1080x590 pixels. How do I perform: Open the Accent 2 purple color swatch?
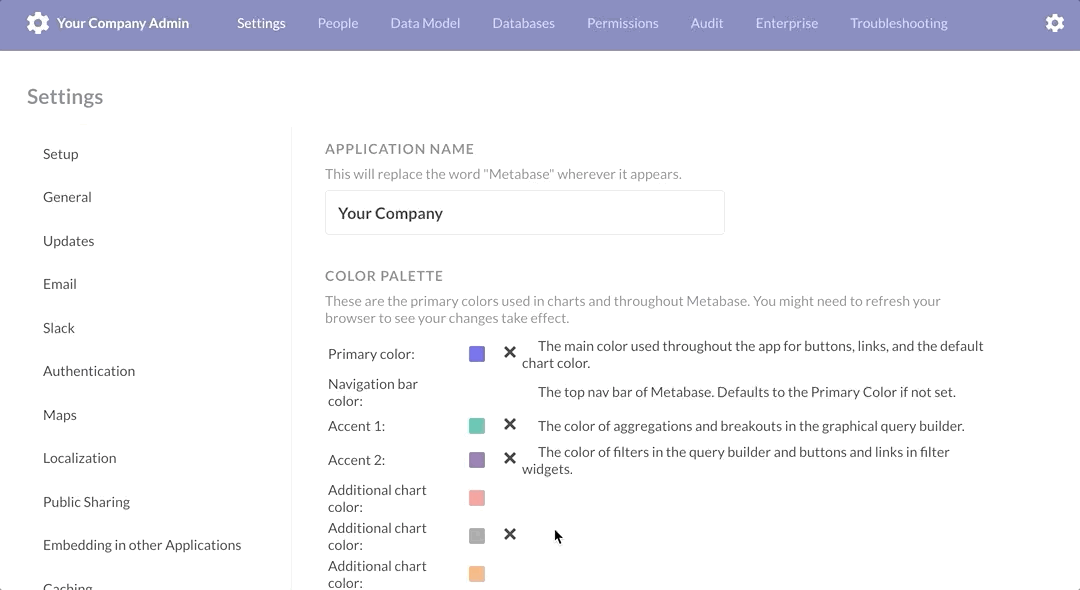coord(477,460)
